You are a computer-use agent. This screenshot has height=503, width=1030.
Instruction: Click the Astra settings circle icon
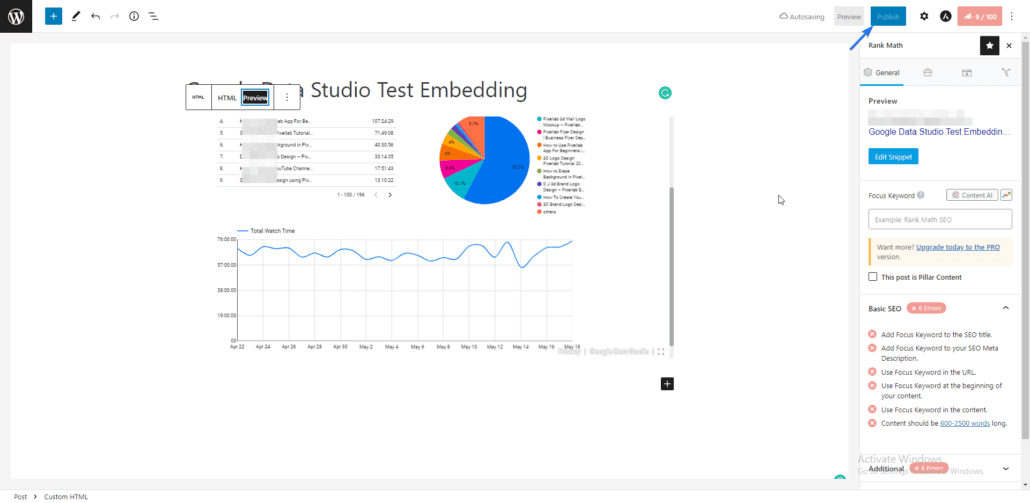(945, 16)
